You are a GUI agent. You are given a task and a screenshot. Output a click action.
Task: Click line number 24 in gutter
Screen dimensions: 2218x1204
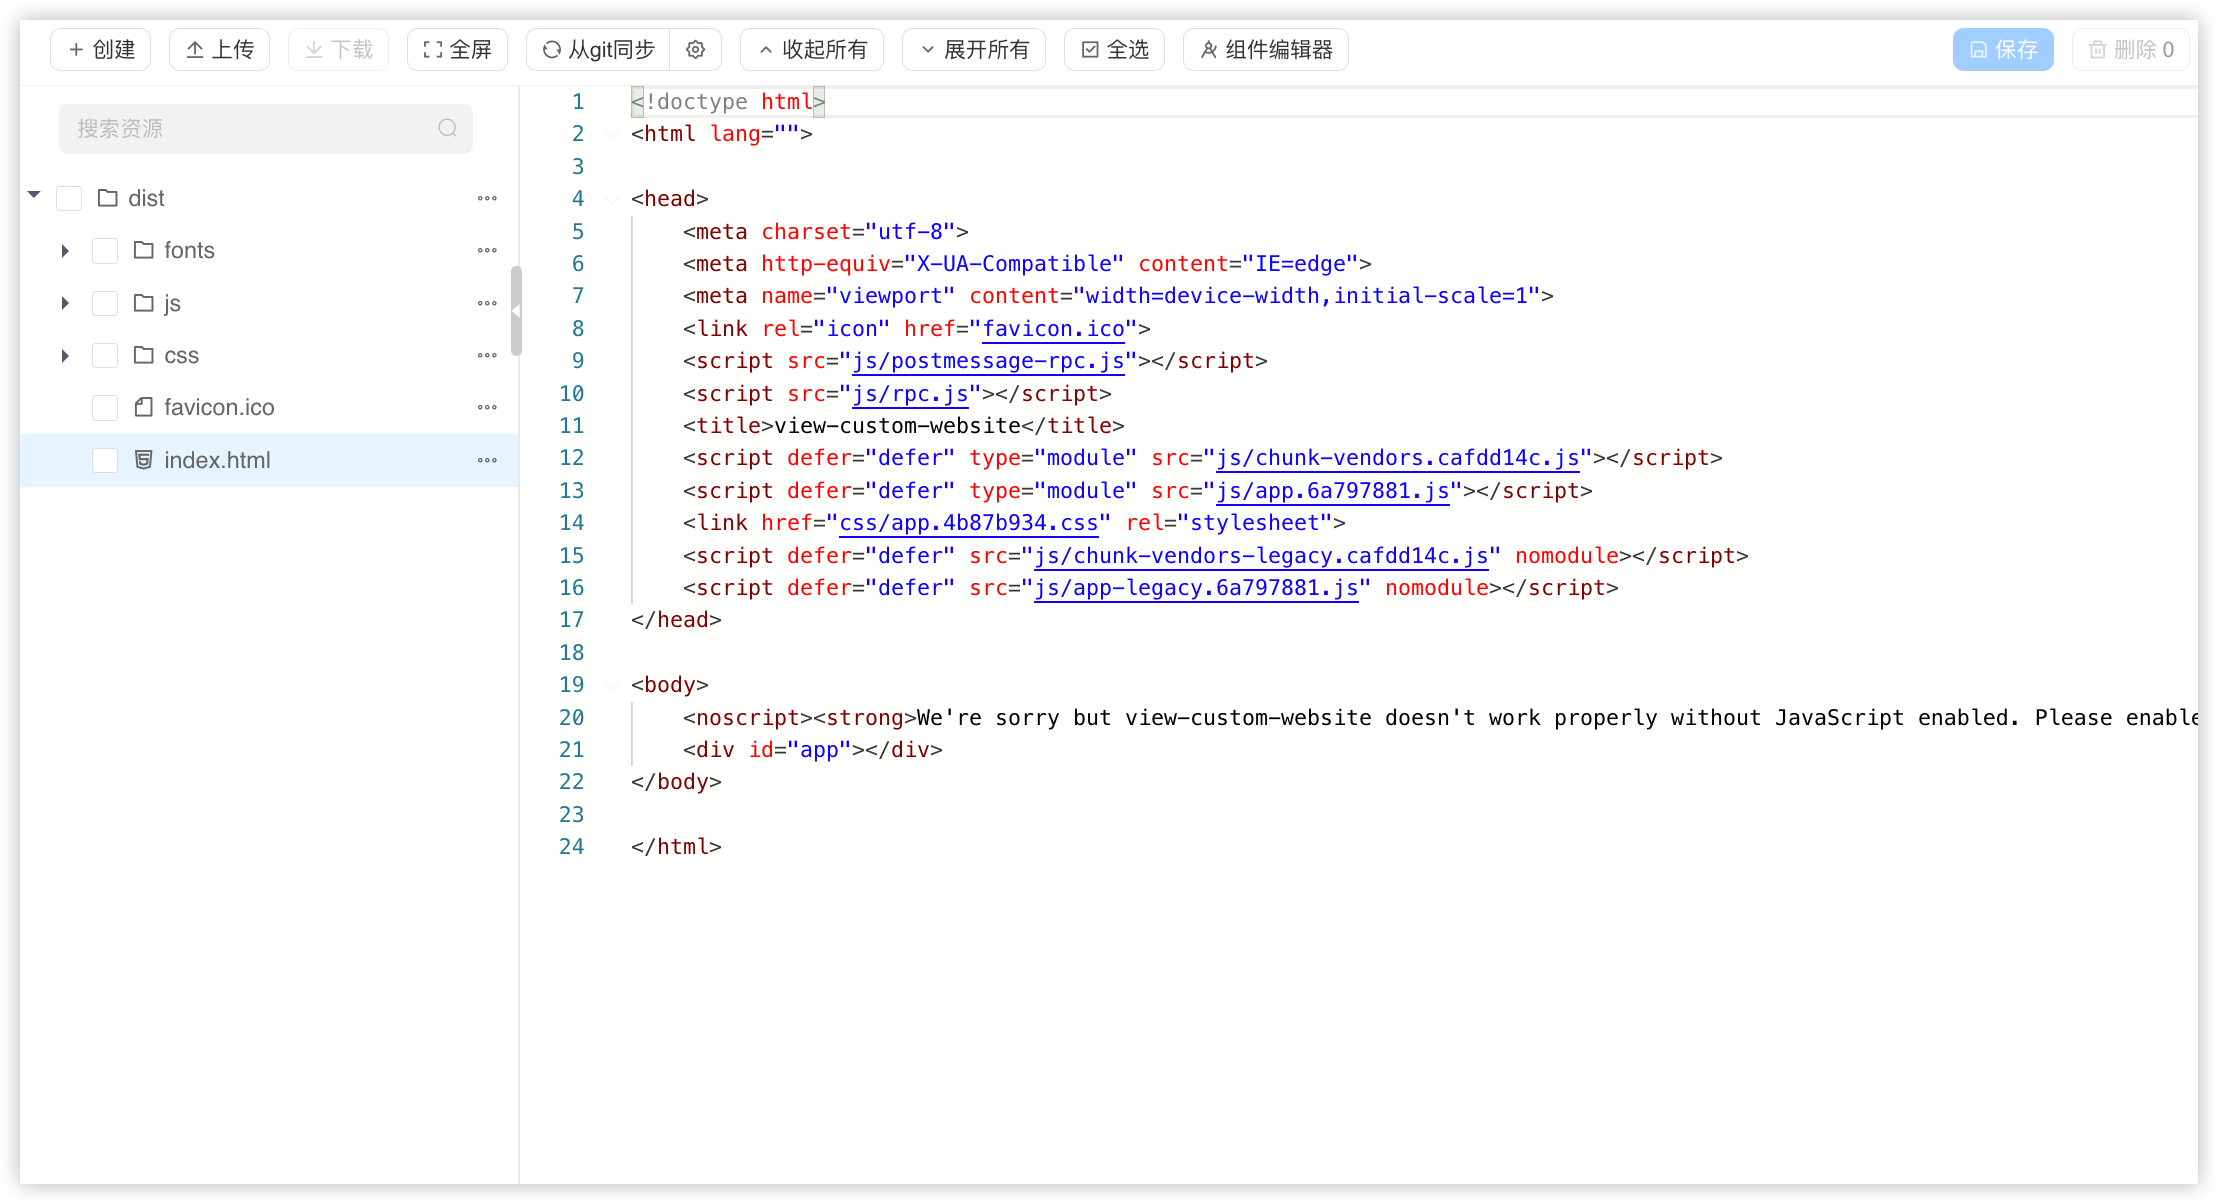(x=571, y=847)
